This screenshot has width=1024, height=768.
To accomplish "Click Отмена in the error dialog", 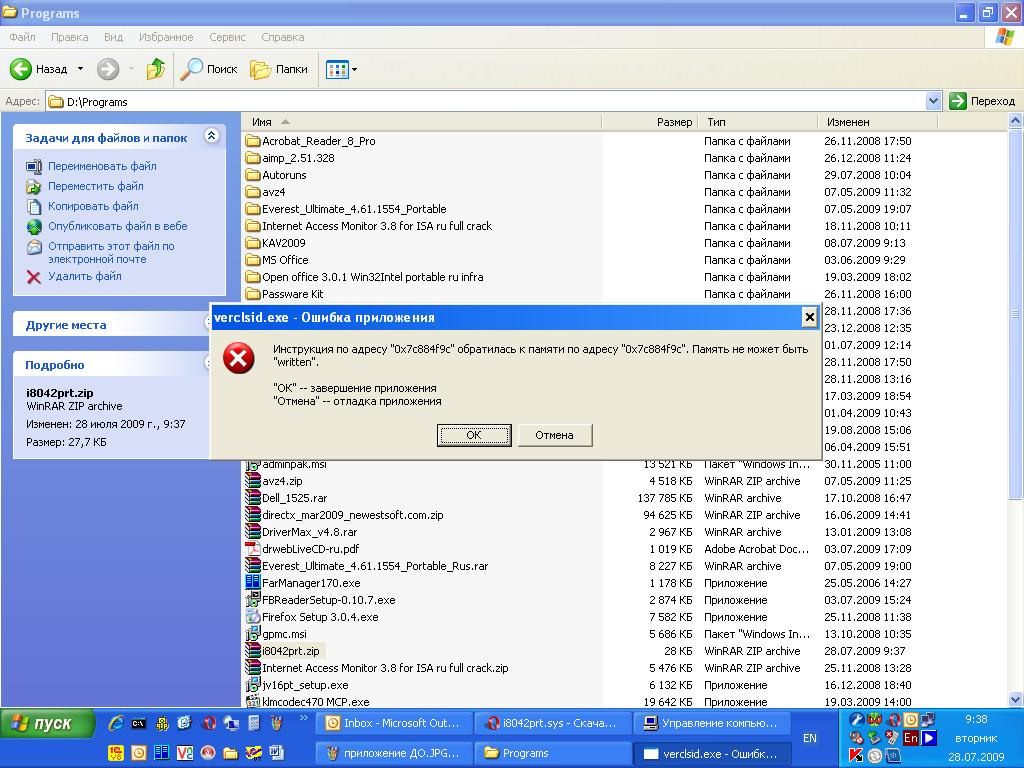I will 554,435.
